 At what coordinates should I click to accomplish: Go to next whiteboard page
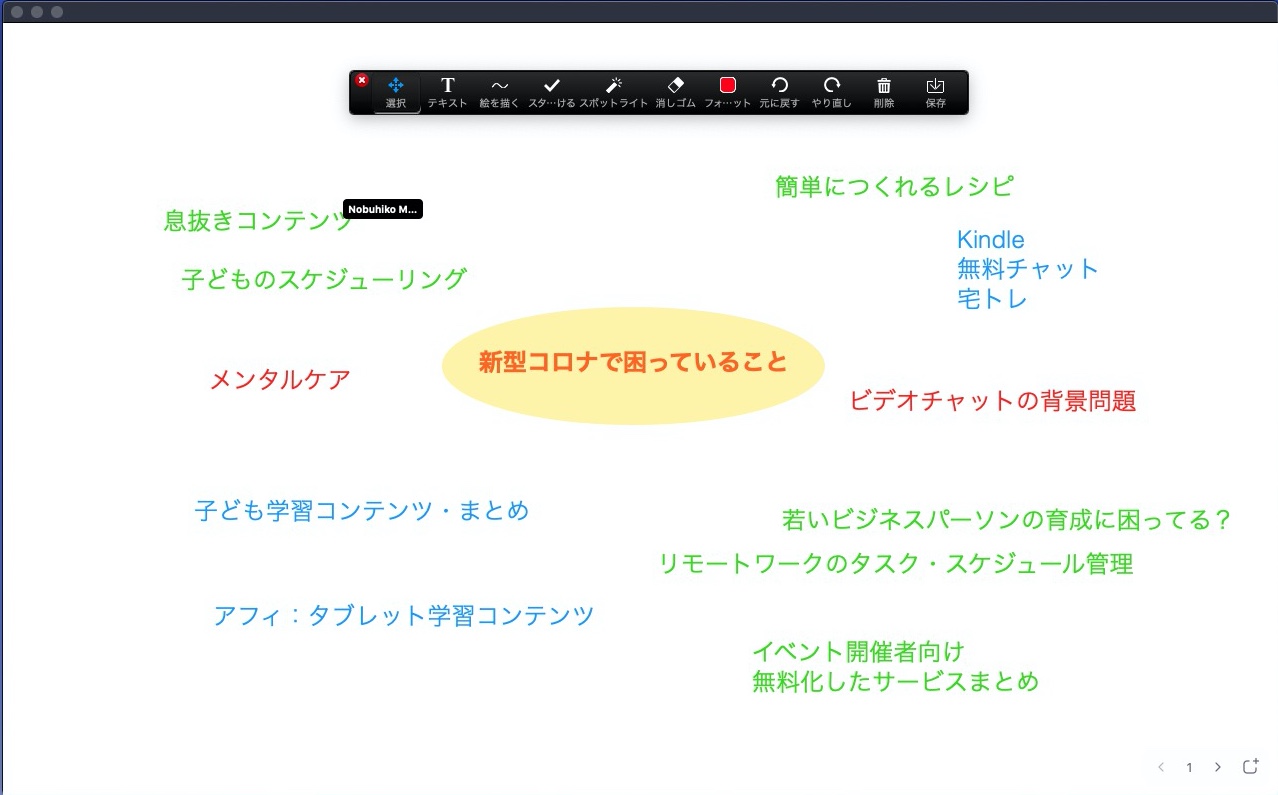click(x=1217, y=767)
